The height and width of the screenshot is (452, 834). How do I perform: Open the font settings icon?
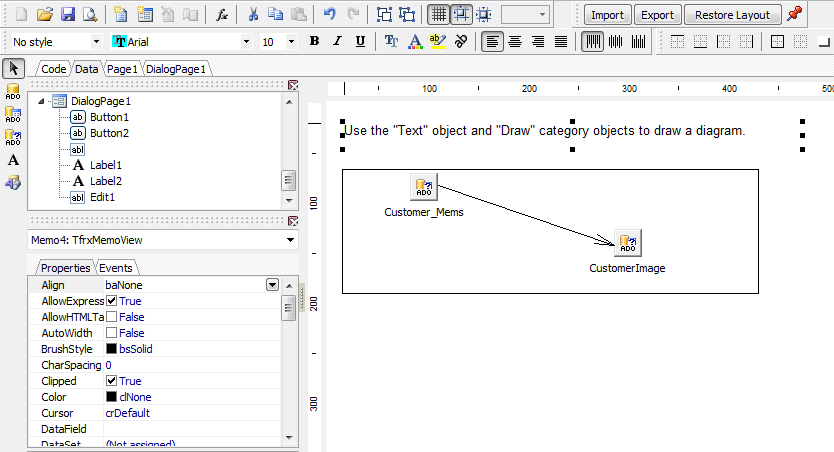pos(391,41)
